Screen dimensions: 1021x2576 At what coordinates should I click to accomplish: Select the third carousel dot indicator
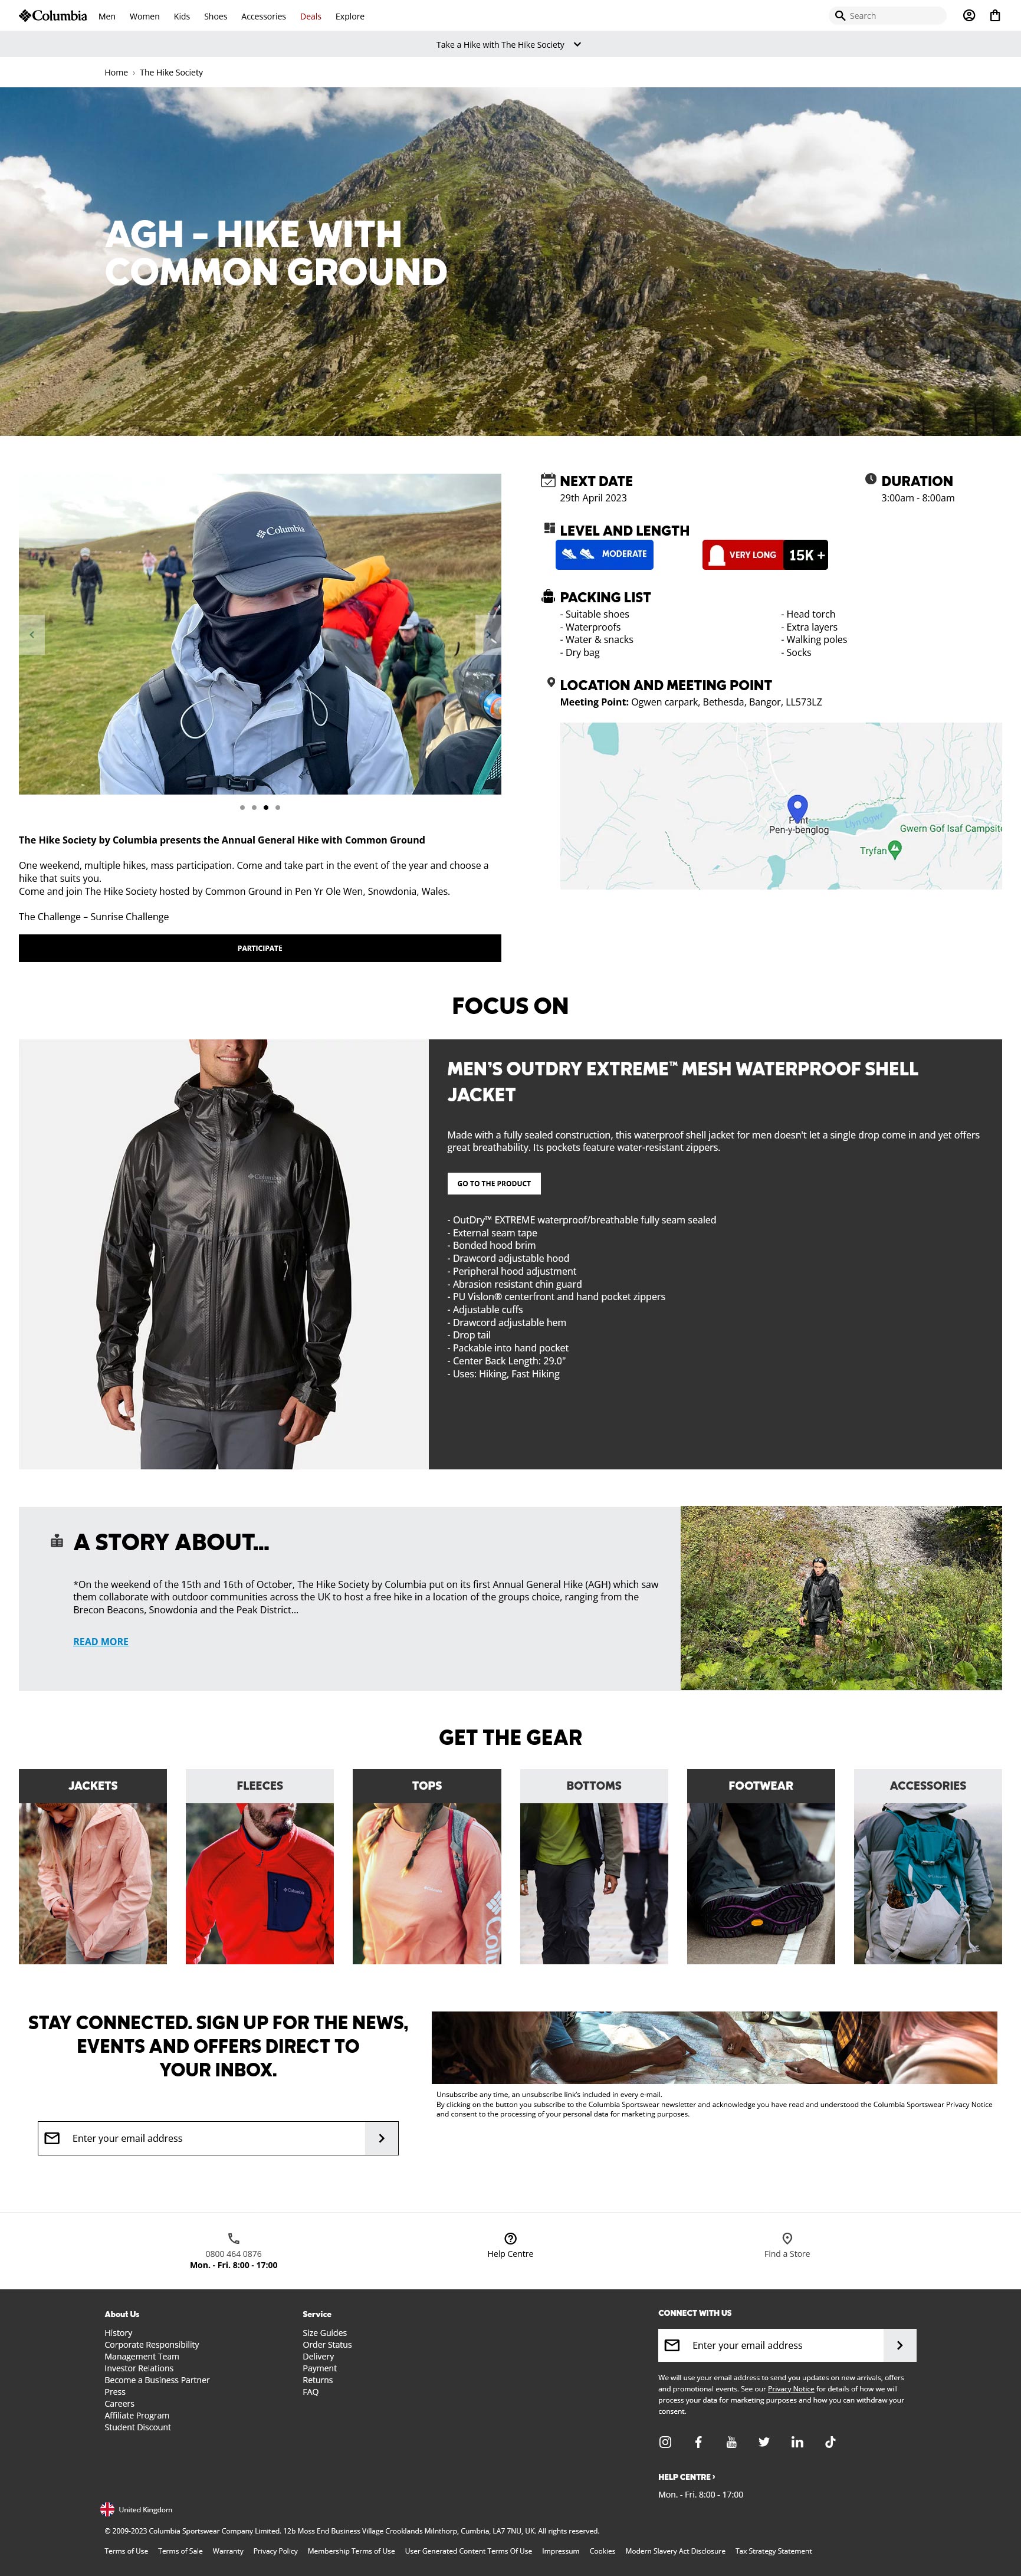click(x=266, y=807)
